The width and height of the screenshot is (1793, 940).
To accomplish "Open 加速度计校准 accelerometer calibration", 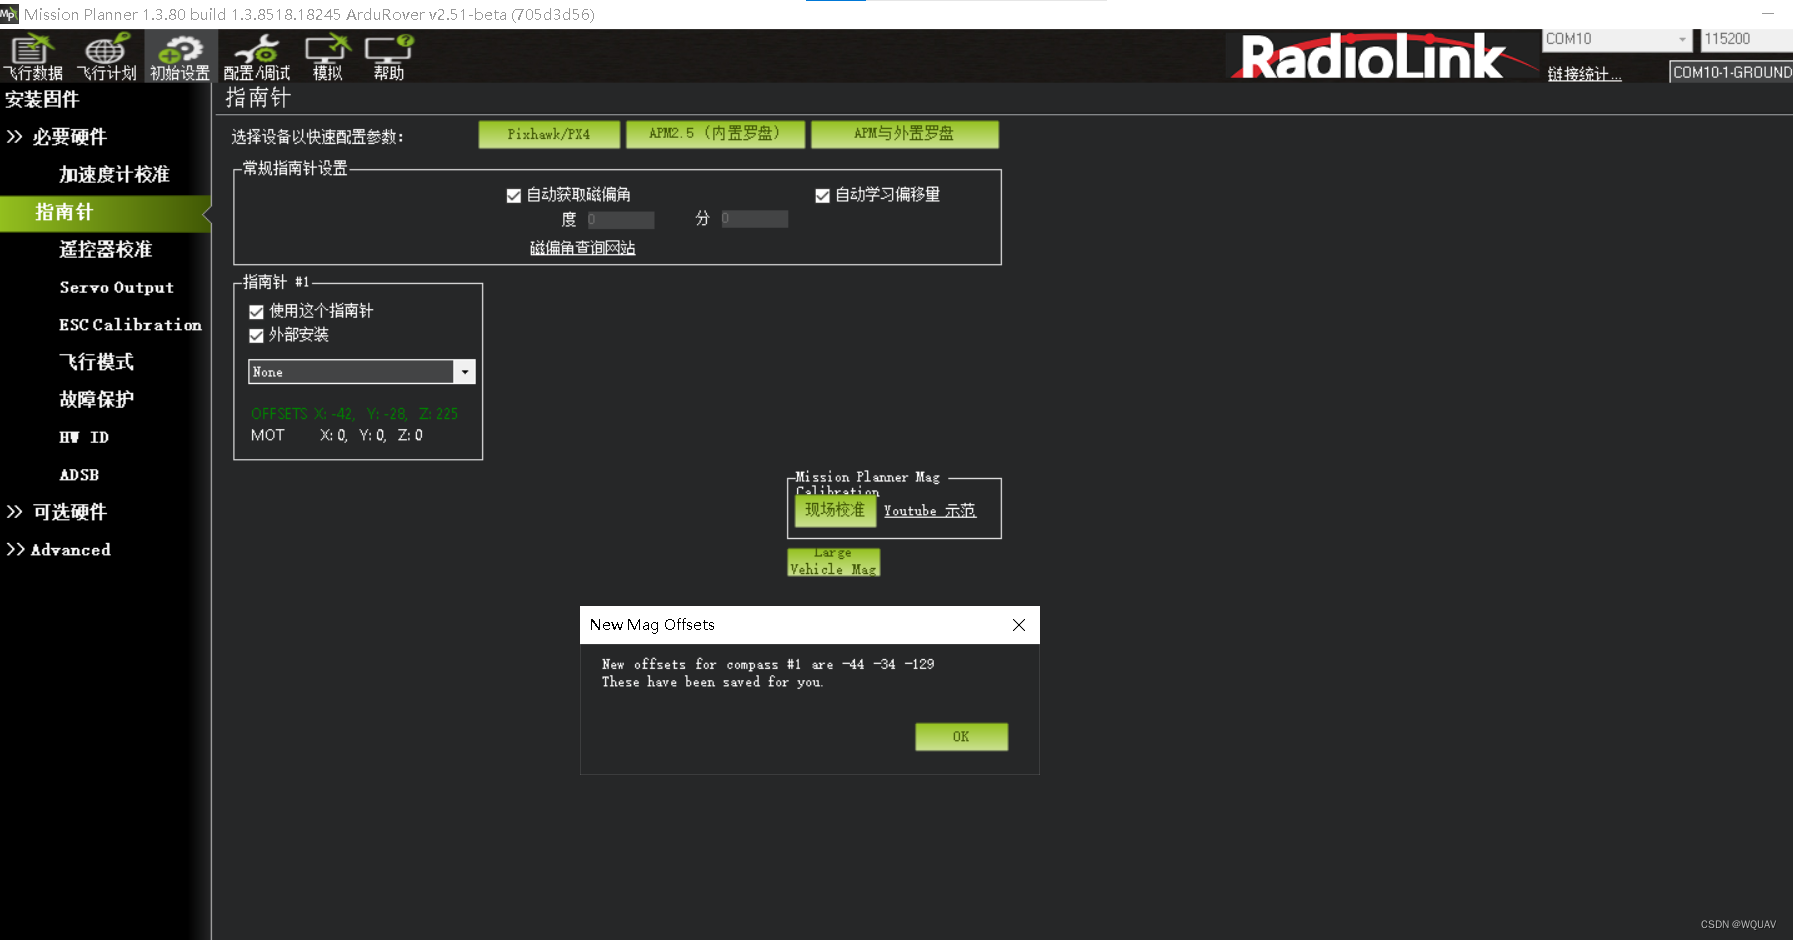I will [114, 174].
